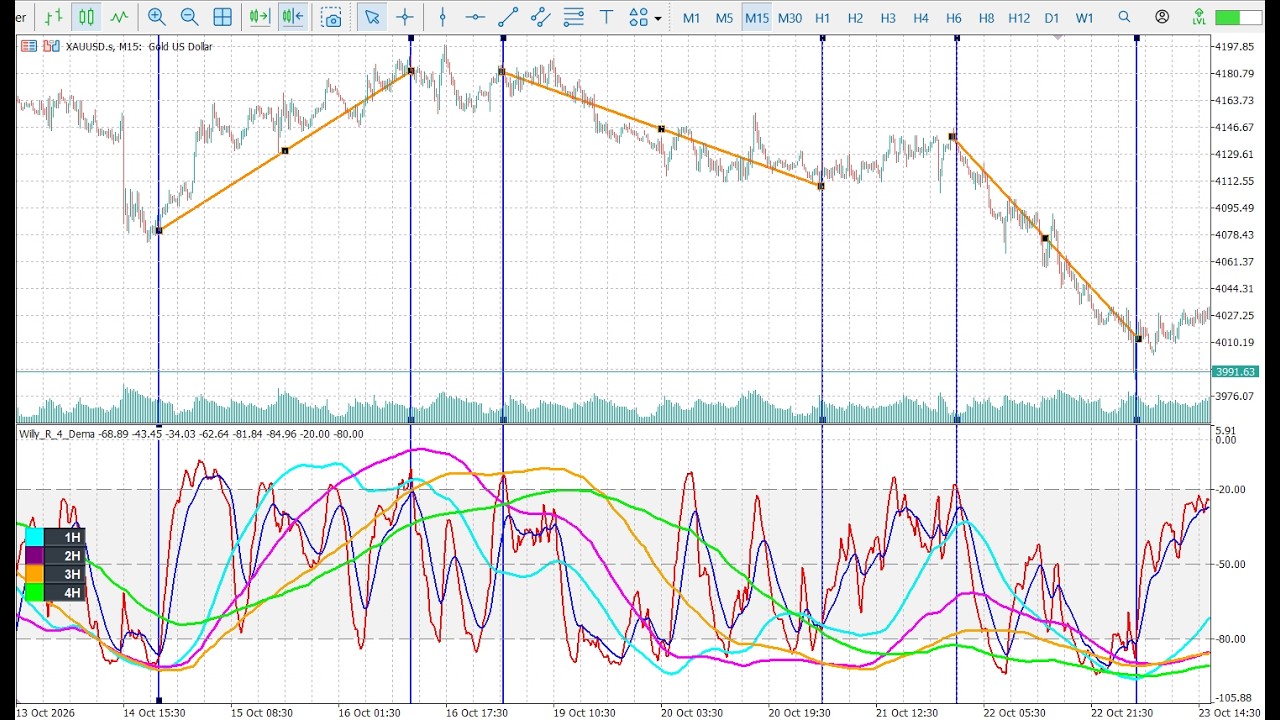
Task: Switch to line chart style
Action: tap(120, 17)
